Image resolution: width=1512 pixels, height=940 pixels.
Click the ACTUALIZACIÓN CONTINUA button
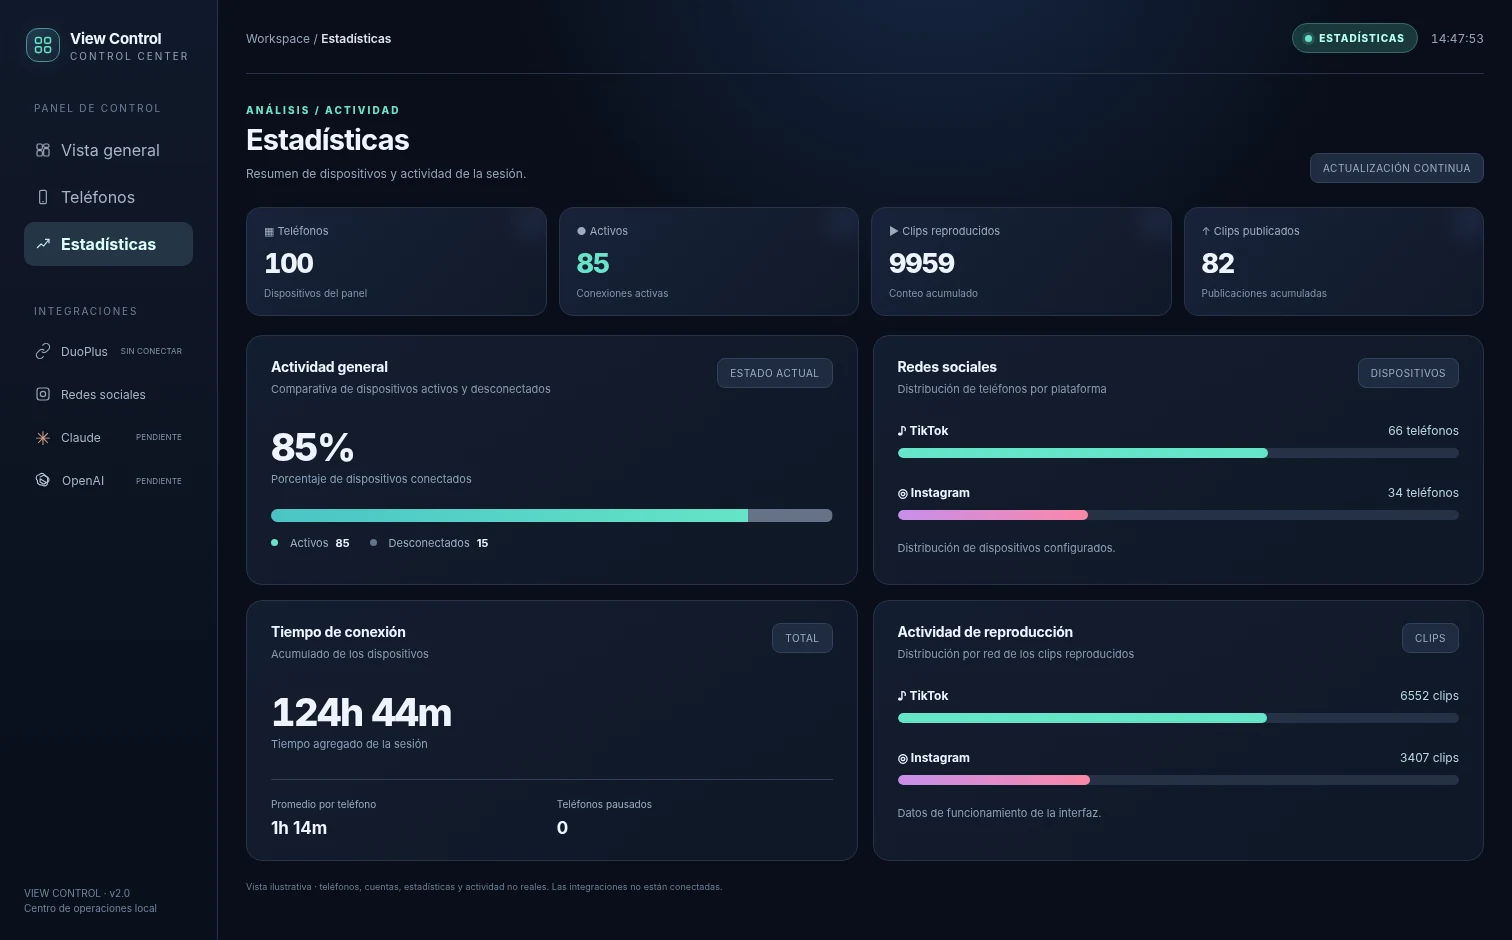point(1396,168)
